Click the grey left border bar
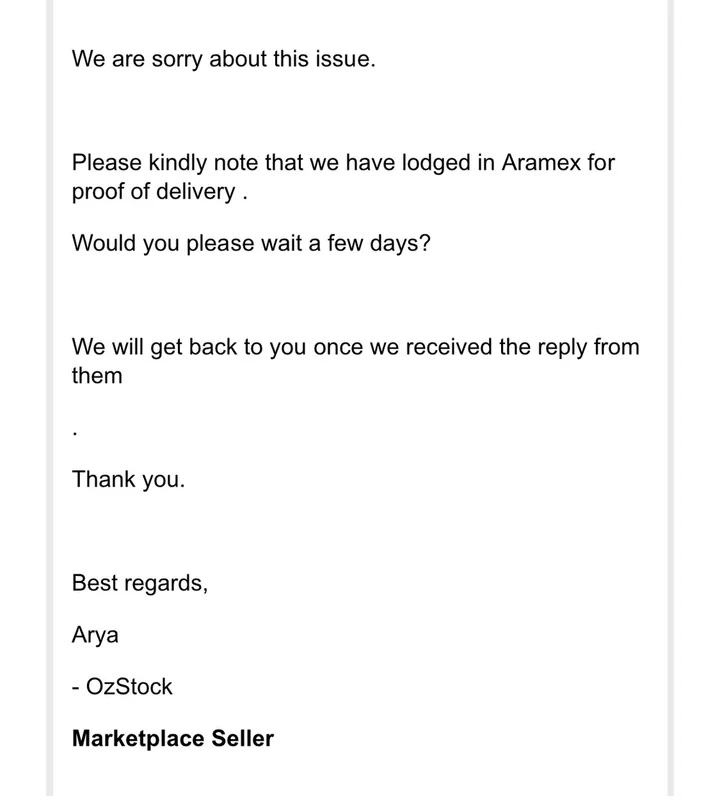The width and height of the screenshot is (720, 801). pyautogui.click(x=50, y=398)
